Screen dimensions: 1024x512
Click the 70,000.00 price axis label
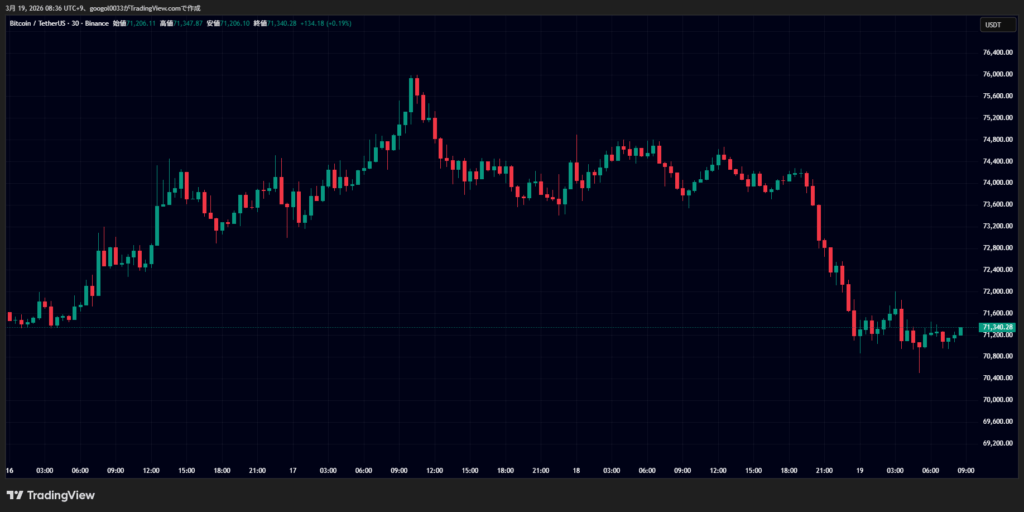tap(998, 400)
